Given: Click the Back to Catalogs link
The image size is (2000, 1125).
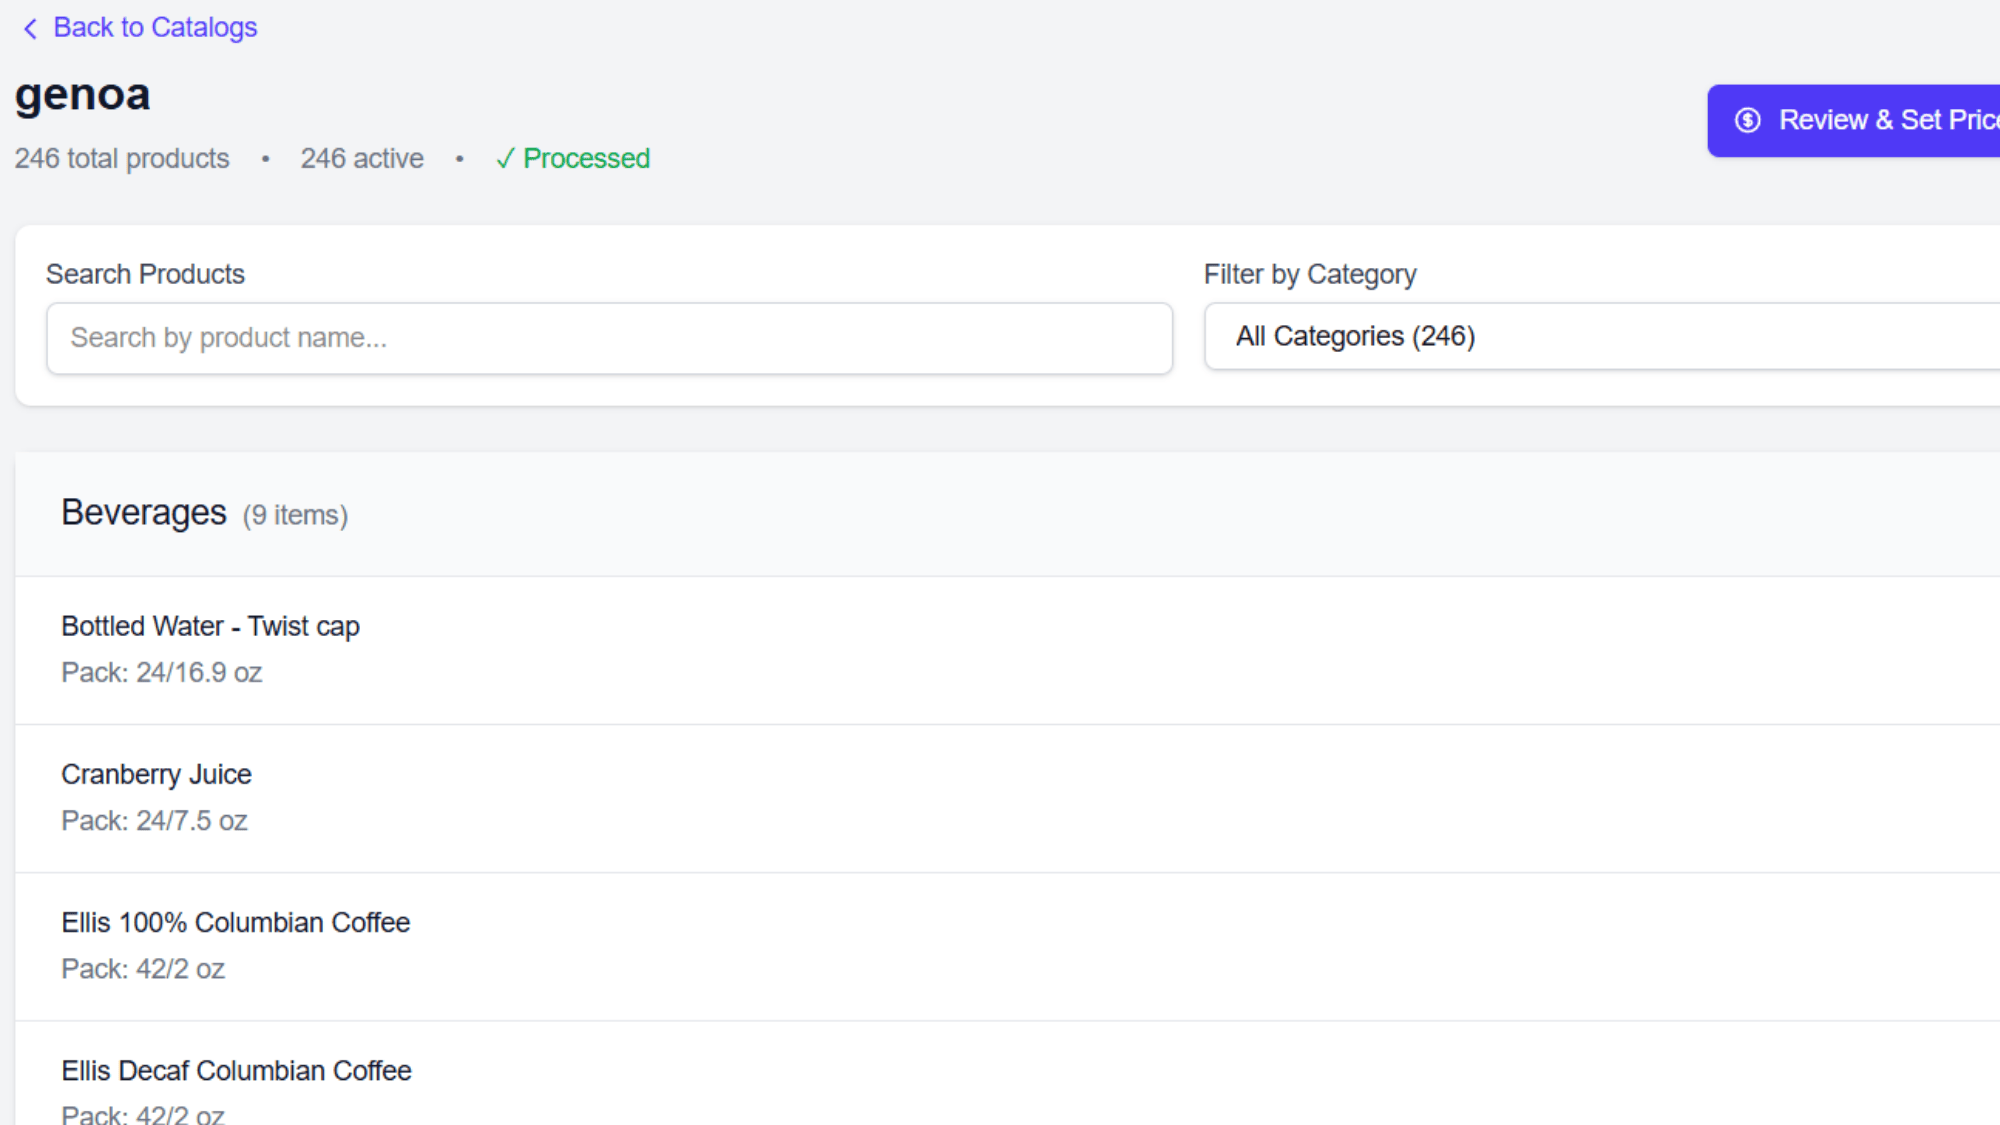Looking at the screenshot, I should (x=156, y=27).
